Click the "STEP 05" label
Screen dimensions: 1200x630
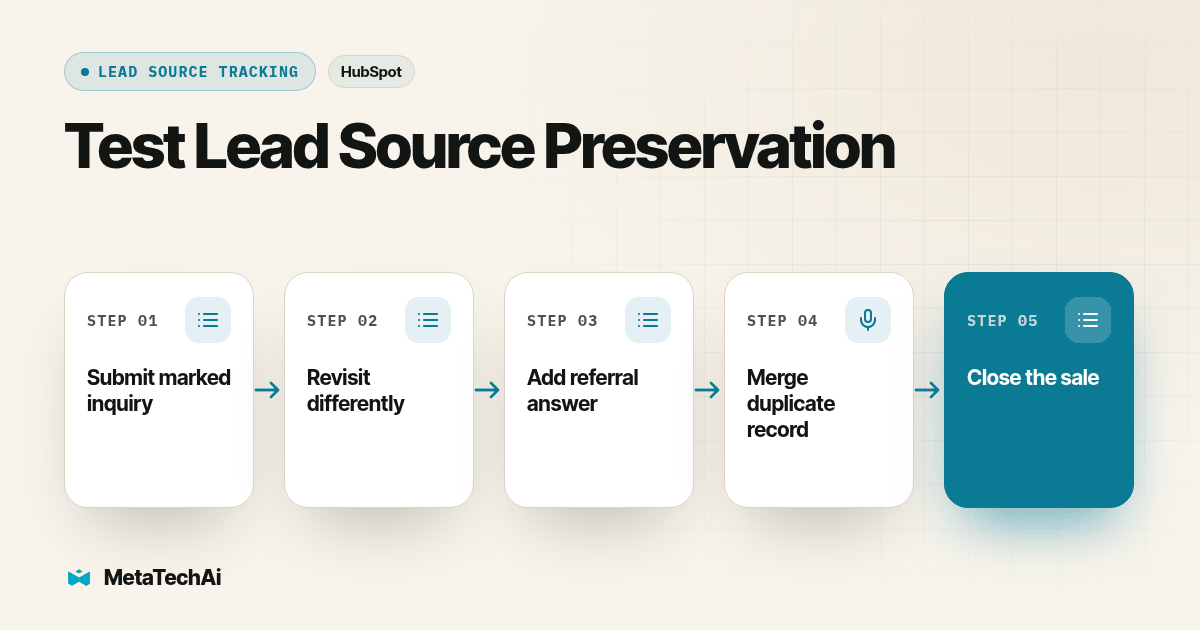pos(1003,321)
